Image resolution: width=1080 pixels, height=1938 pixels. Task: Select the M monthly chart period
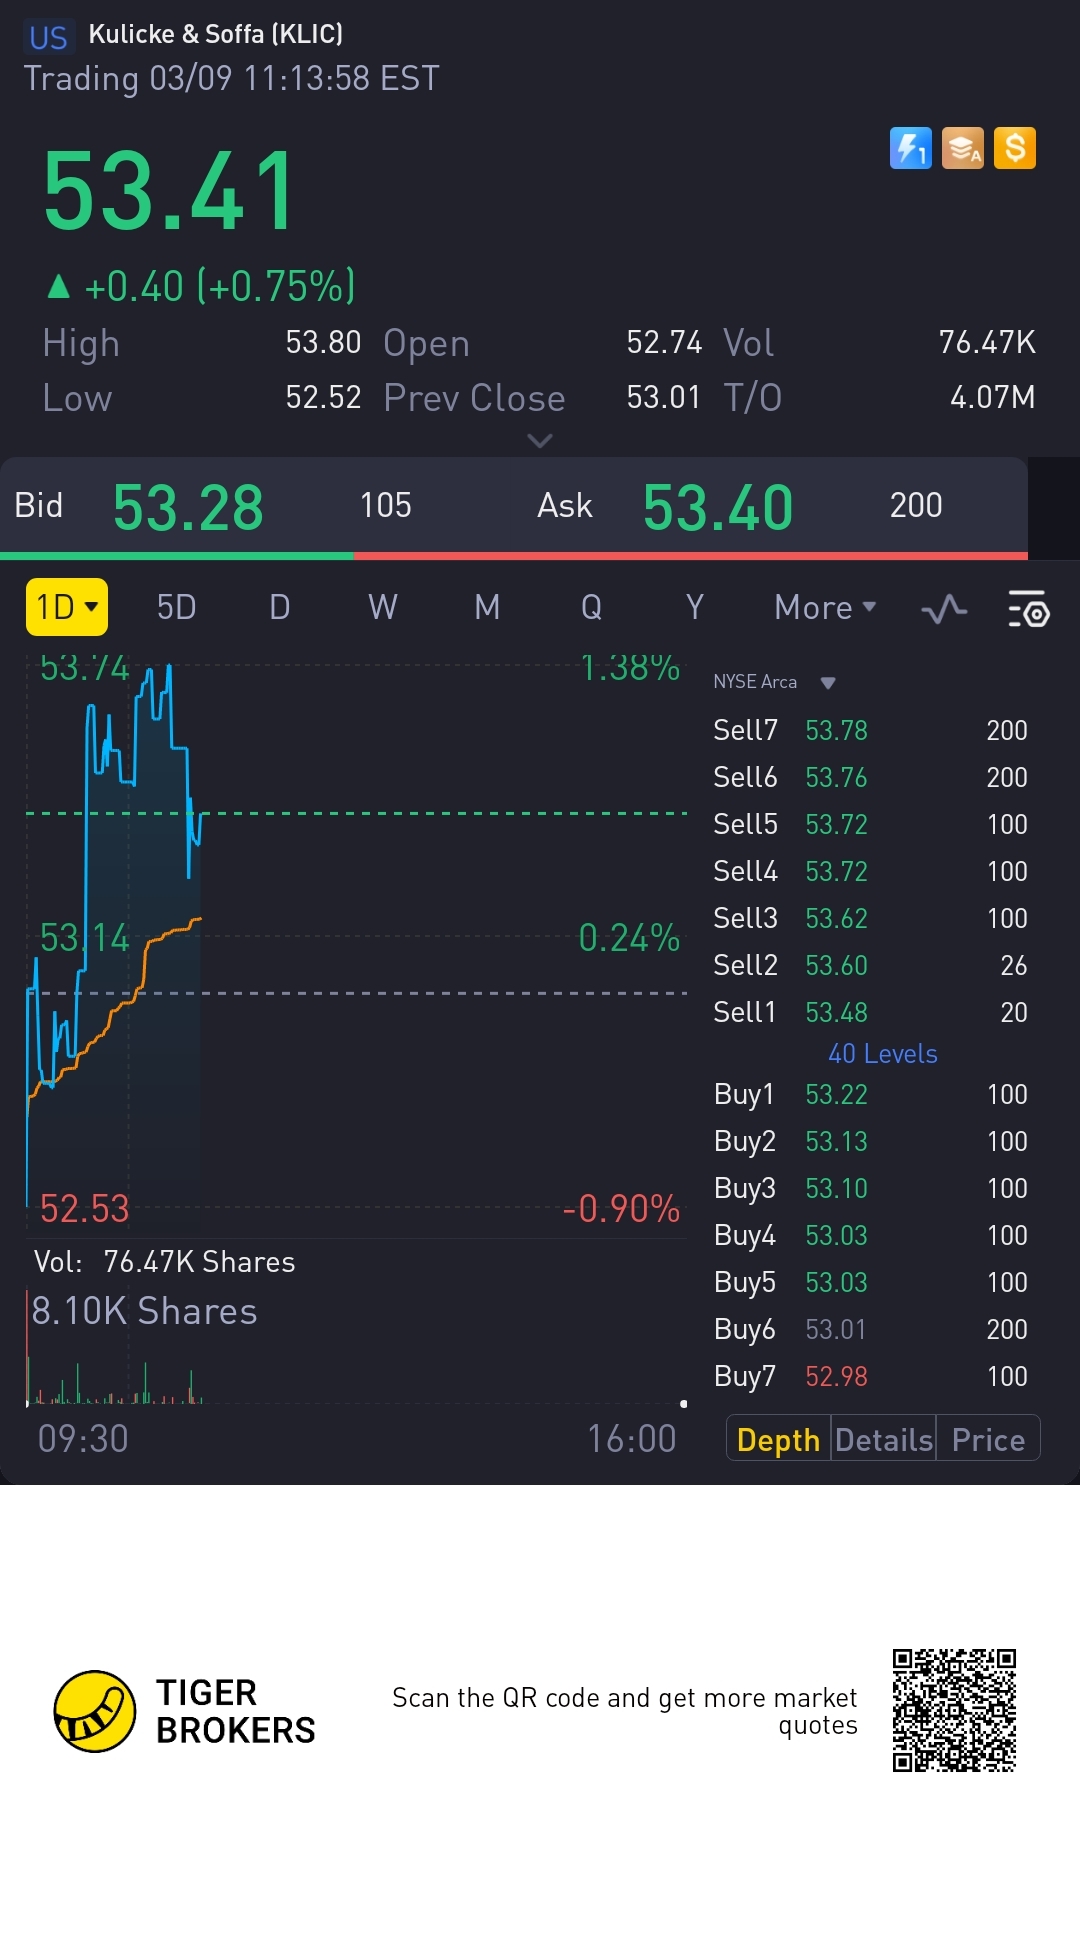[x=487, y=608]
